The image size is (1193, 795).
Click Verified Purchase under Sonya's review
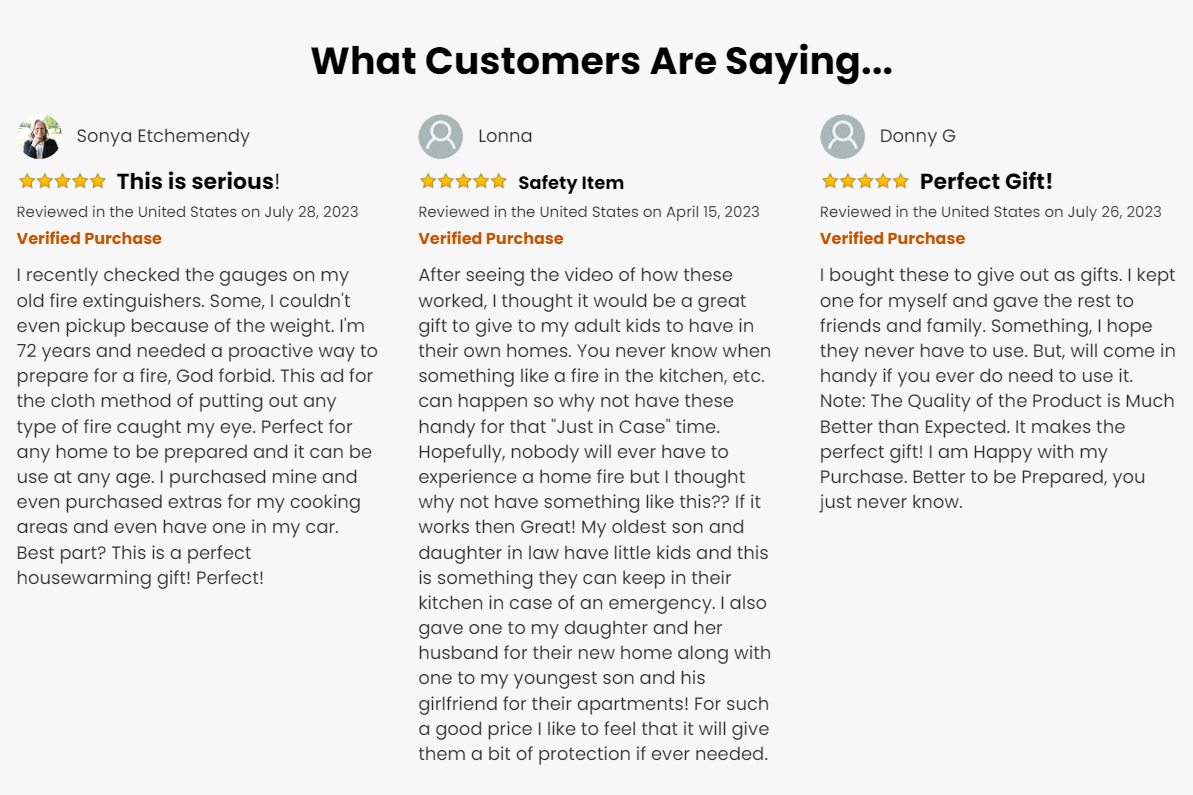(89, 238)
